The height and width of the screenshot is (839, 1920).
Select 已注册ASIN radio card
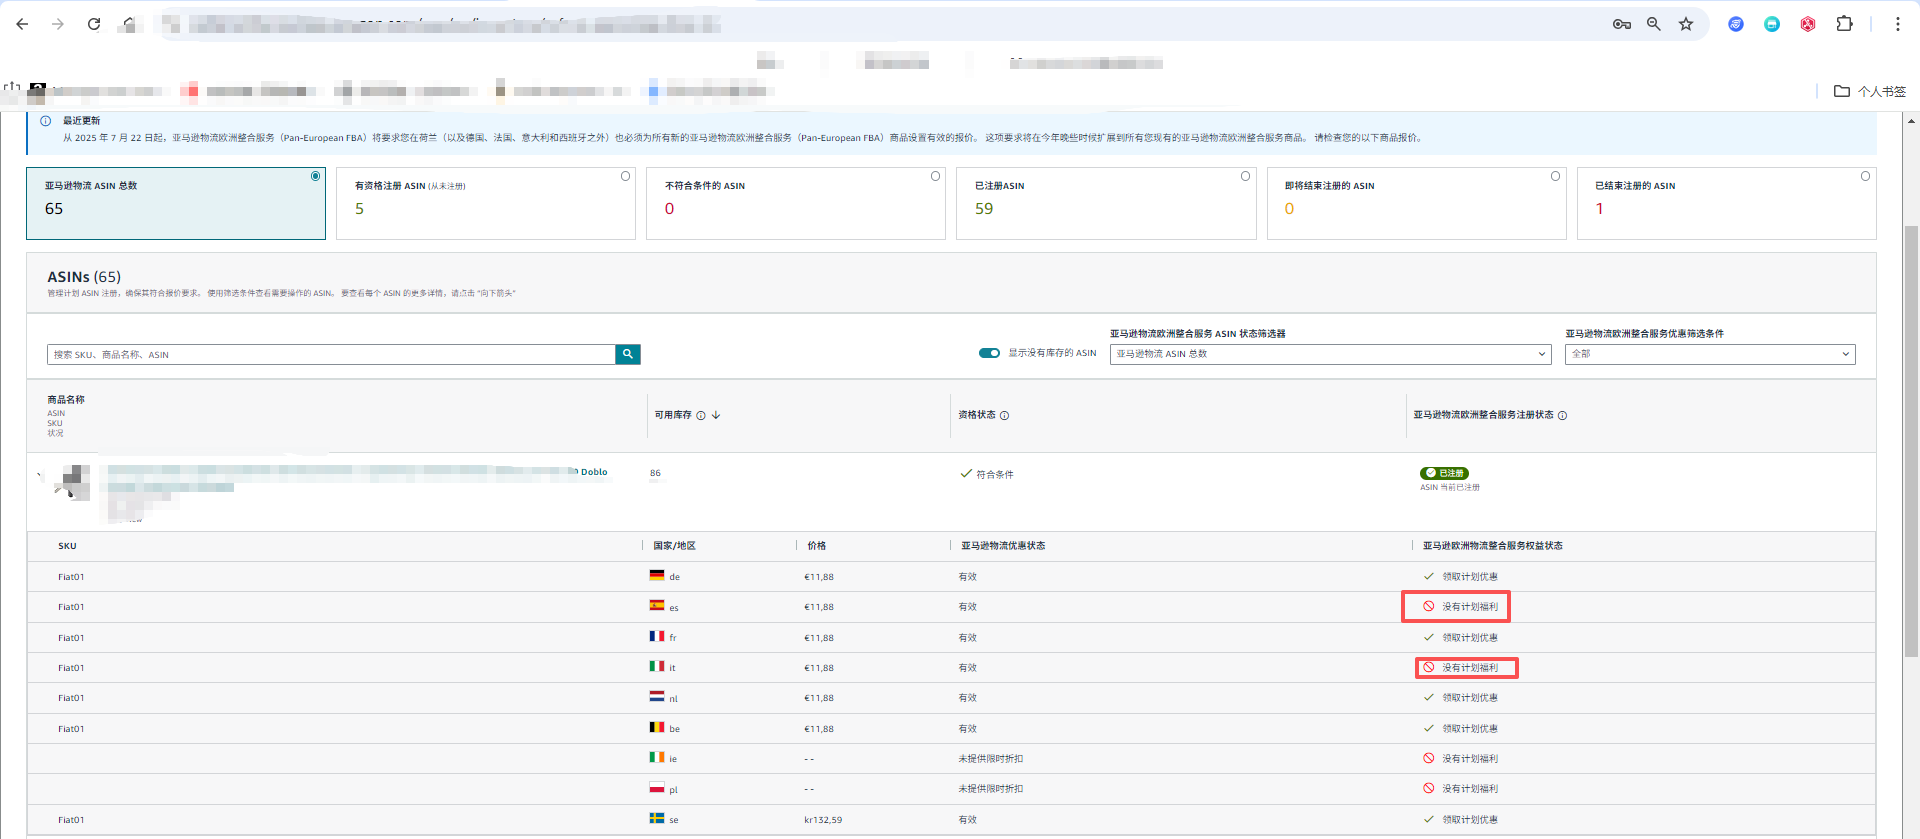point(1245,176)
